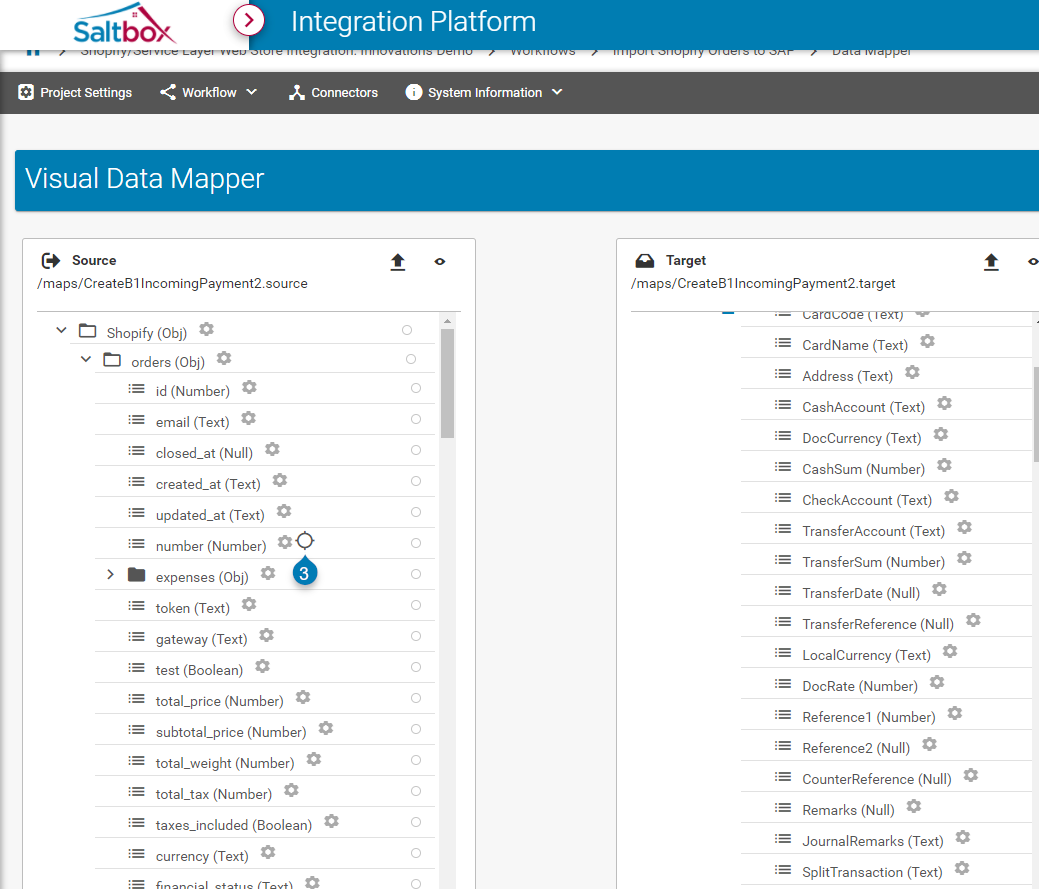Click the /maps/CreateB1IncomingPayment2.source path text
1042x889 pixels.
pyautogui.click(x=172, y=284)
